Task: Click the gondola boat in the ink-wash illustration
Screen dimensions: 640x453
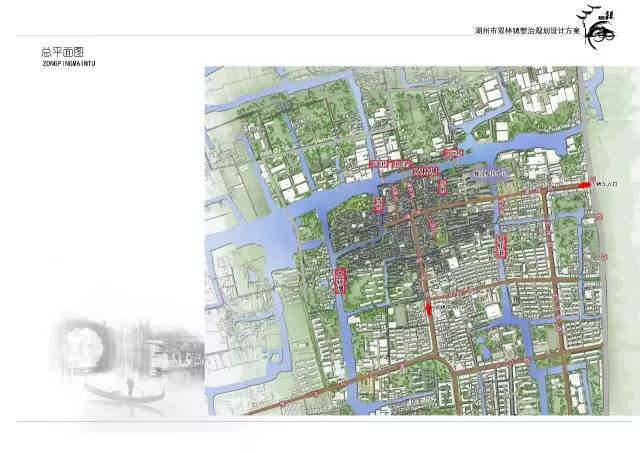Action: 125,393
